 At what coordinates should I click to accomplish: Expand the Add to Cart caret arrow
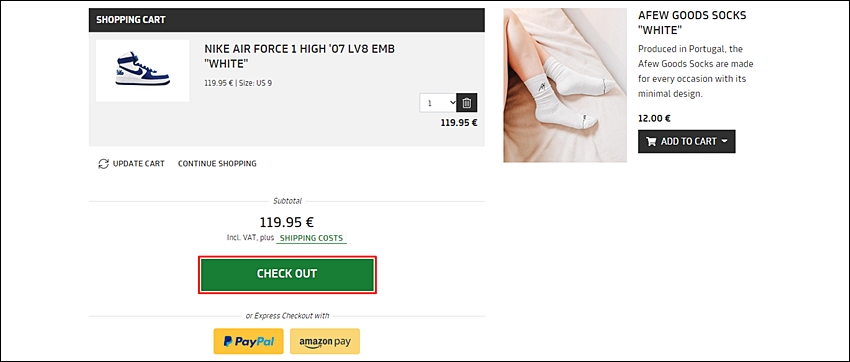(725, 141)
